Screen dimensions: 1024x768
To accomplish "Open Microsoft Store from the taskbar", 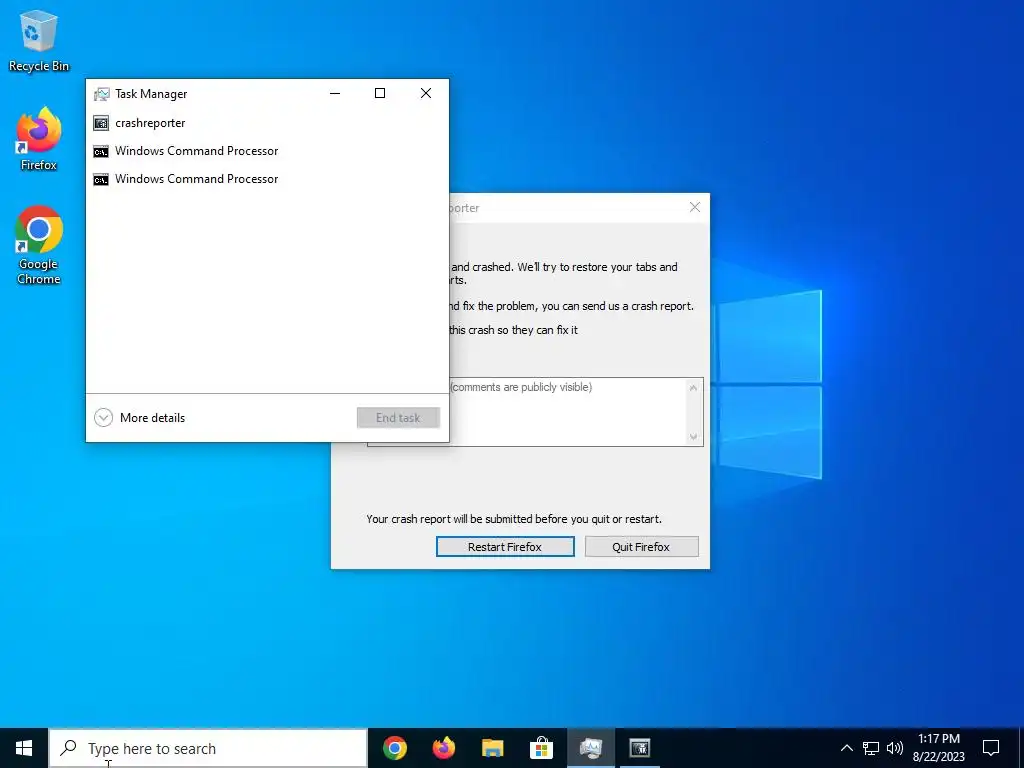I will (x=541, y=748).
